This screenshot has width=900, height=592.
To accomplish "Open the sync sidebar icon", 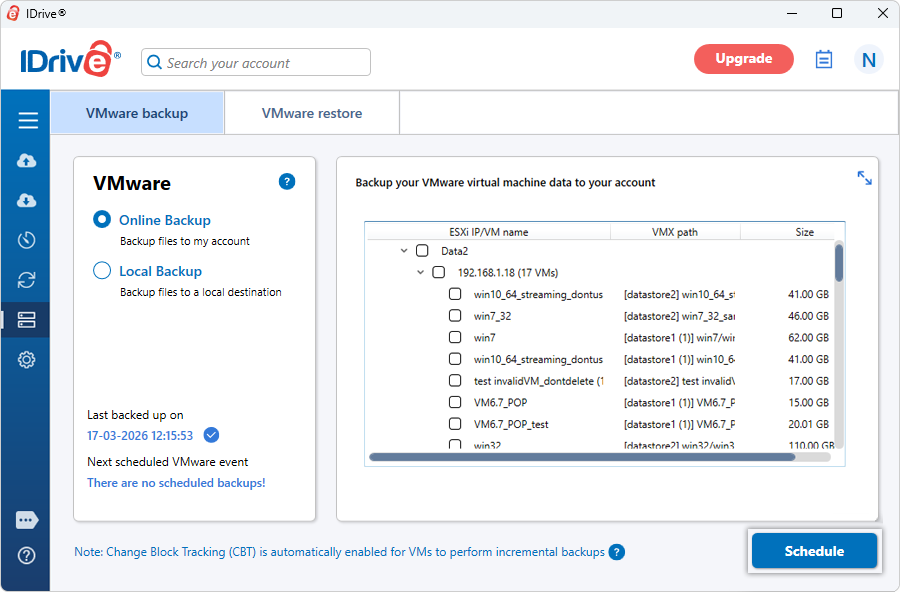I will [27, 280].
